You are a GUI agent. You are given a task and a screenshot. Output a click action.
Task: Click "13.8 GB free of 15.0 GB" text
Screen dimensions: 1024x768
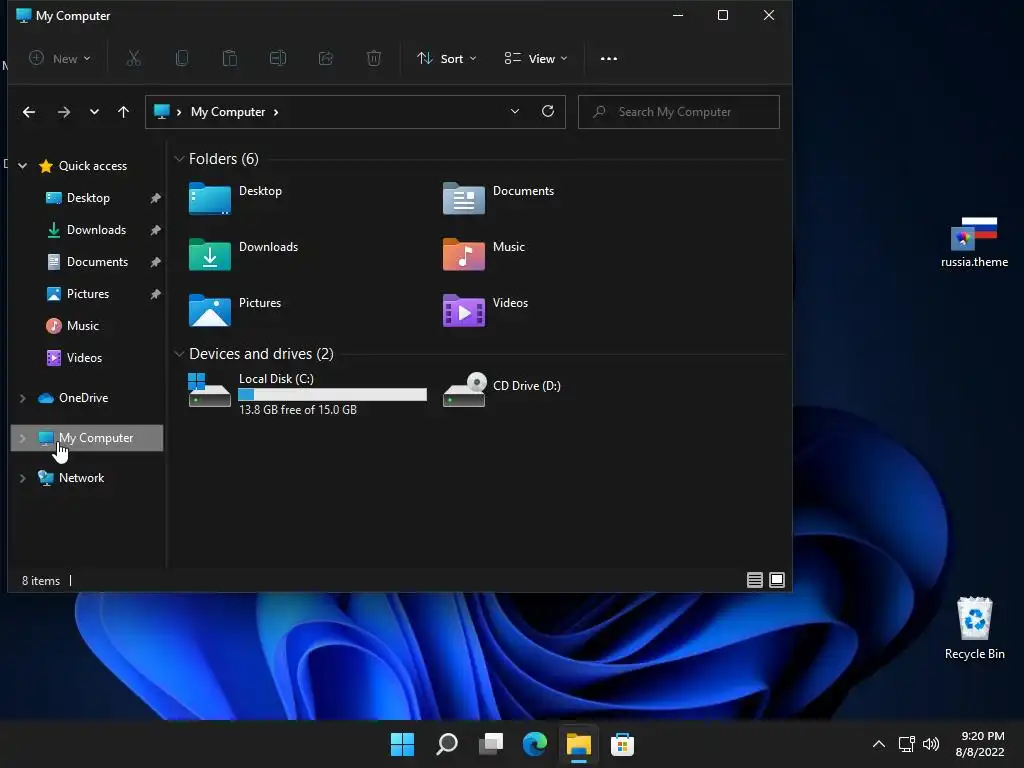[x=298, y=409]
